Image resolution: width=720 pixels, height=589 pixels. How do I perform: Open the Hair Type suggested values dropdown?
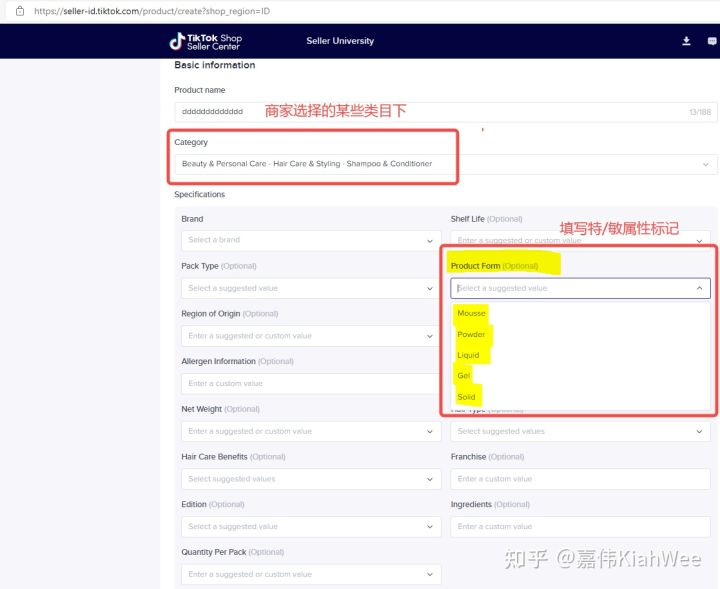pyautogui.click(x=580, y=432)
